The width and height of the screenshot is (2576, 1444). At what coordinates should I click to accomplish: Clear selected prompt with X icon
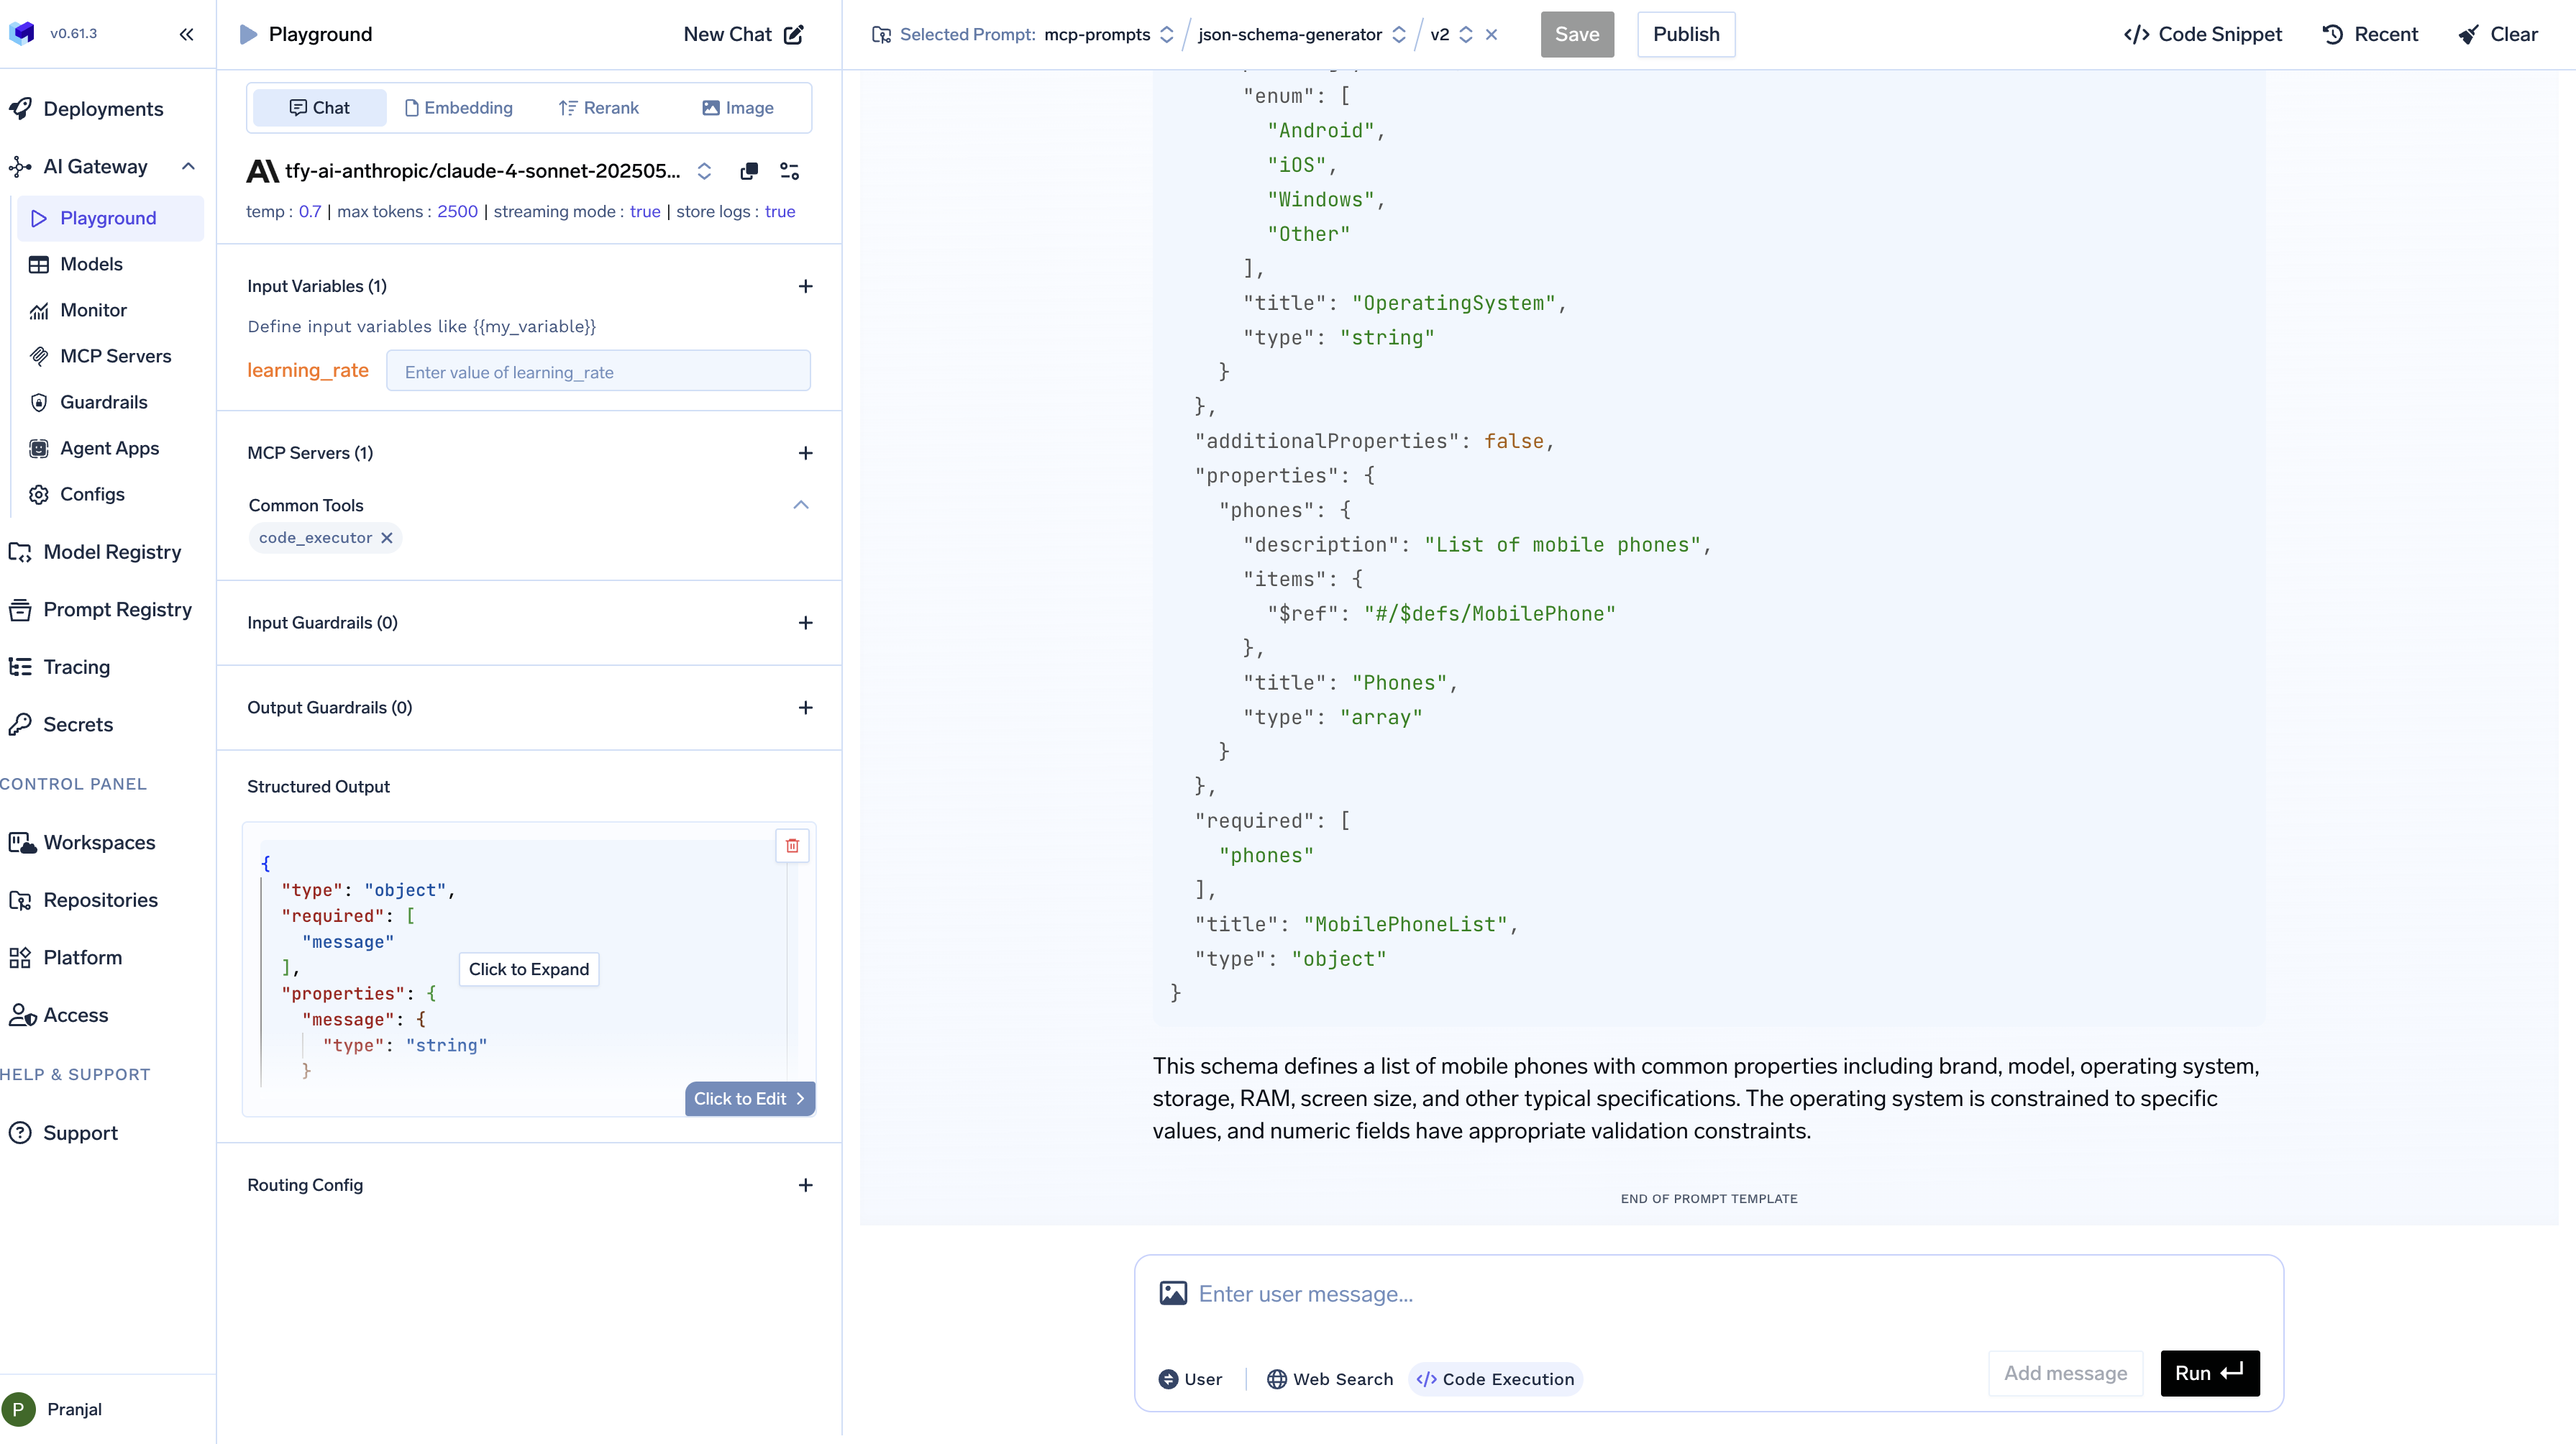click(1491, 34)
